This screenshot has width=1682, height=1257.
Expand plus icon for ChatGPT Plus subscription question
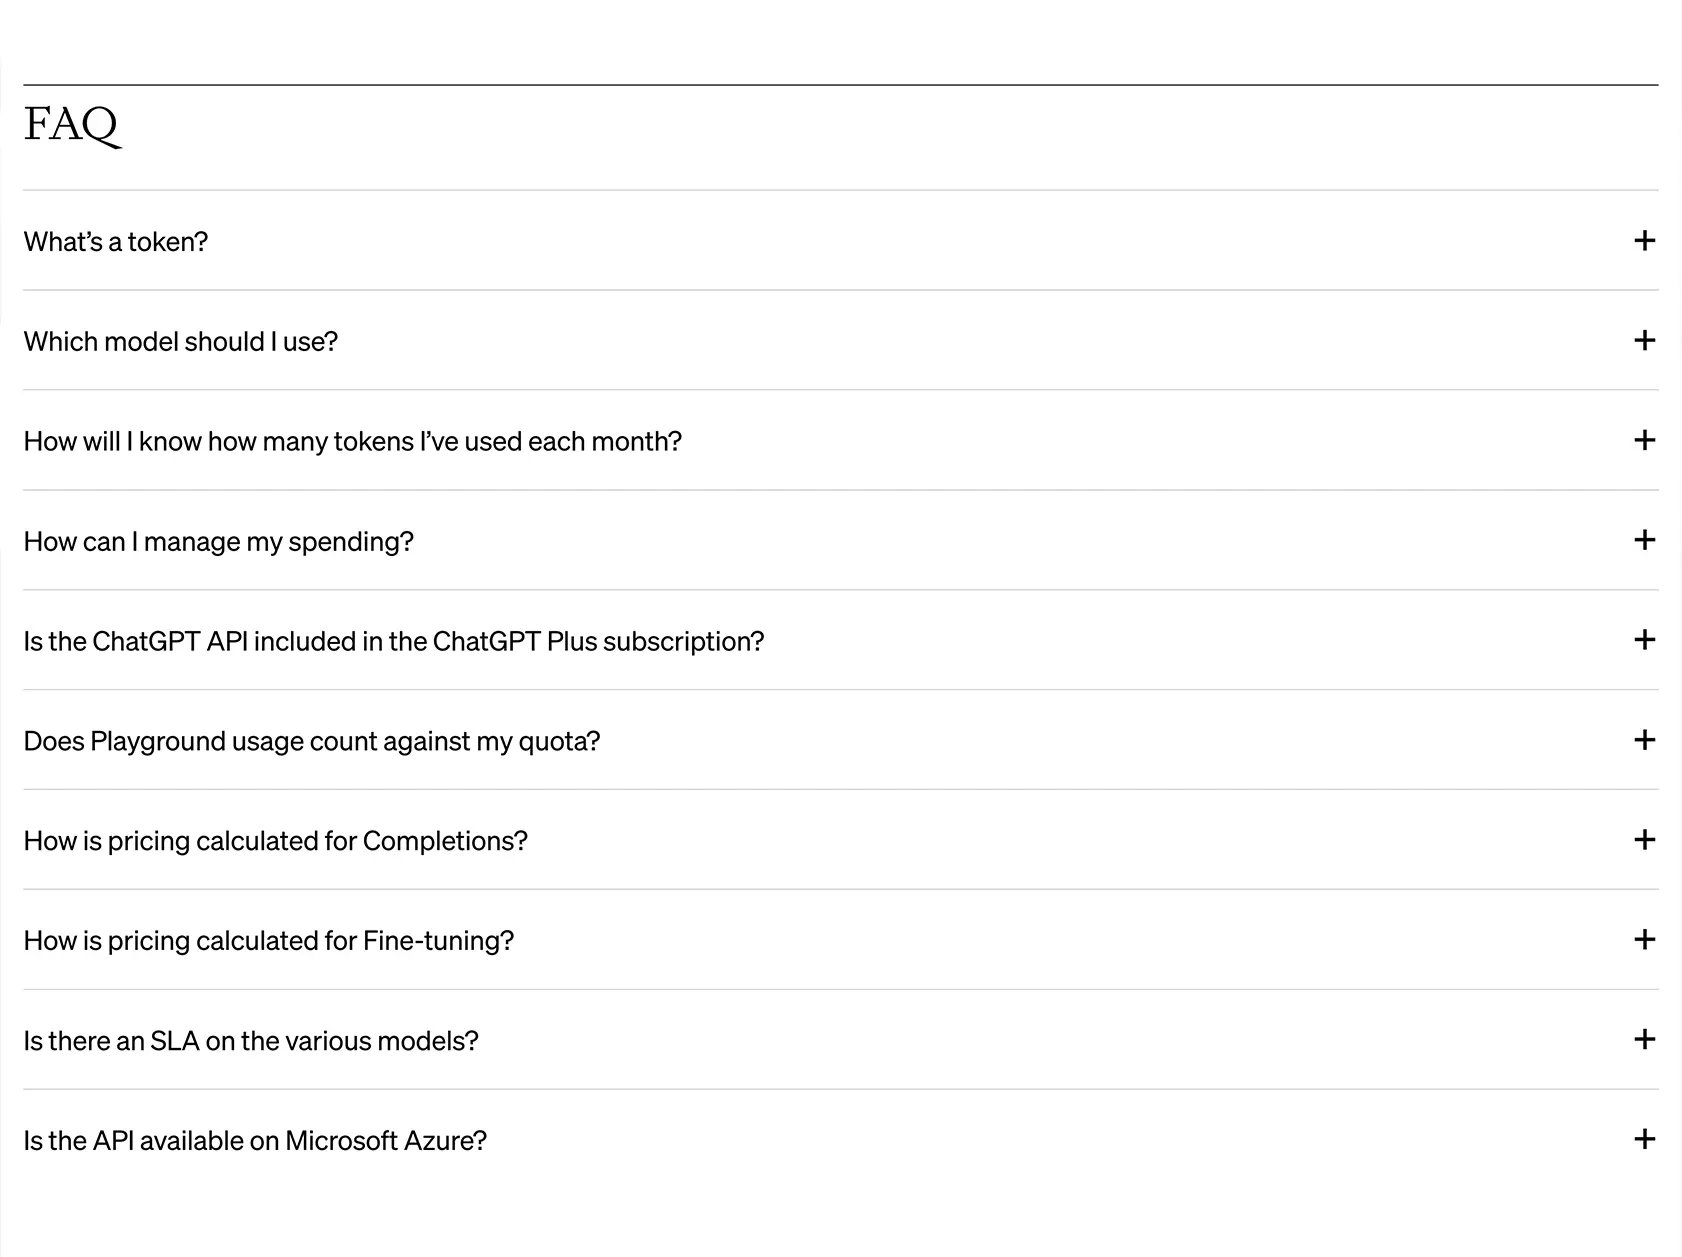coord(1644,640)
